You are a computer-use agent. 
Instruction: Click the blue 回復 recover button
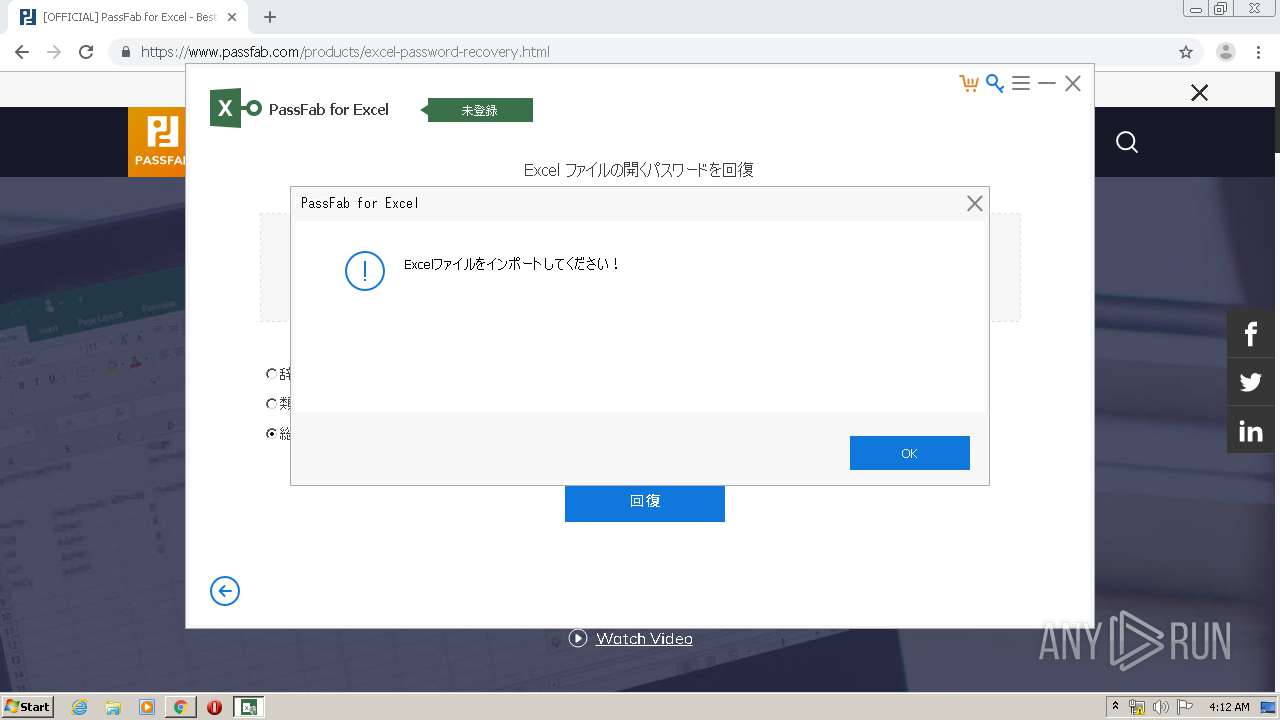[x=644, y=501]
